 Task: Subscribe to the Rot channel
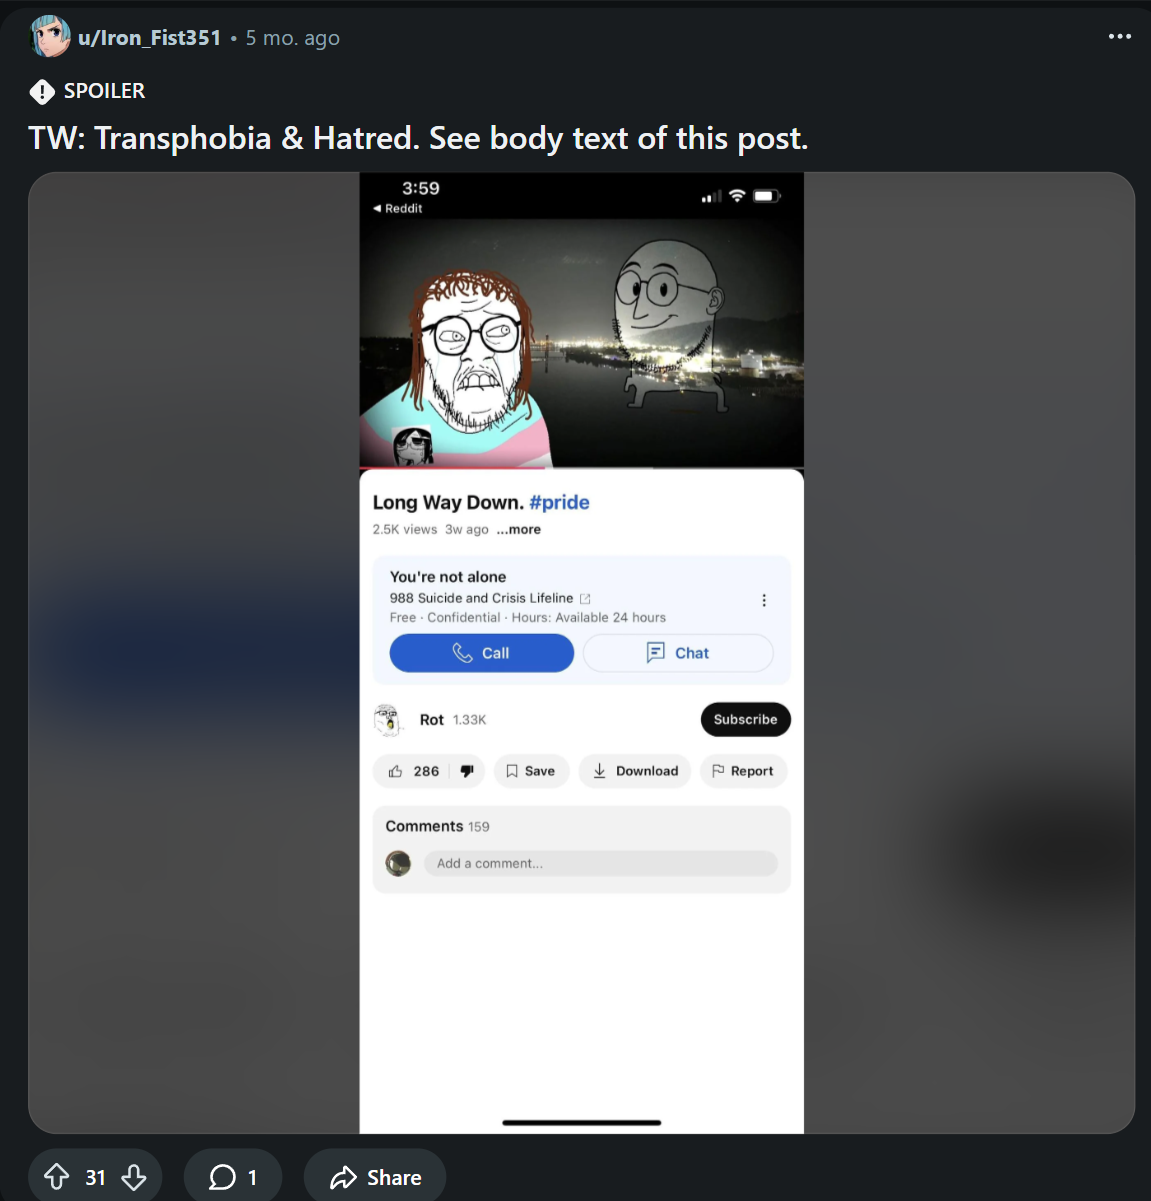click(x=745, y=719)
